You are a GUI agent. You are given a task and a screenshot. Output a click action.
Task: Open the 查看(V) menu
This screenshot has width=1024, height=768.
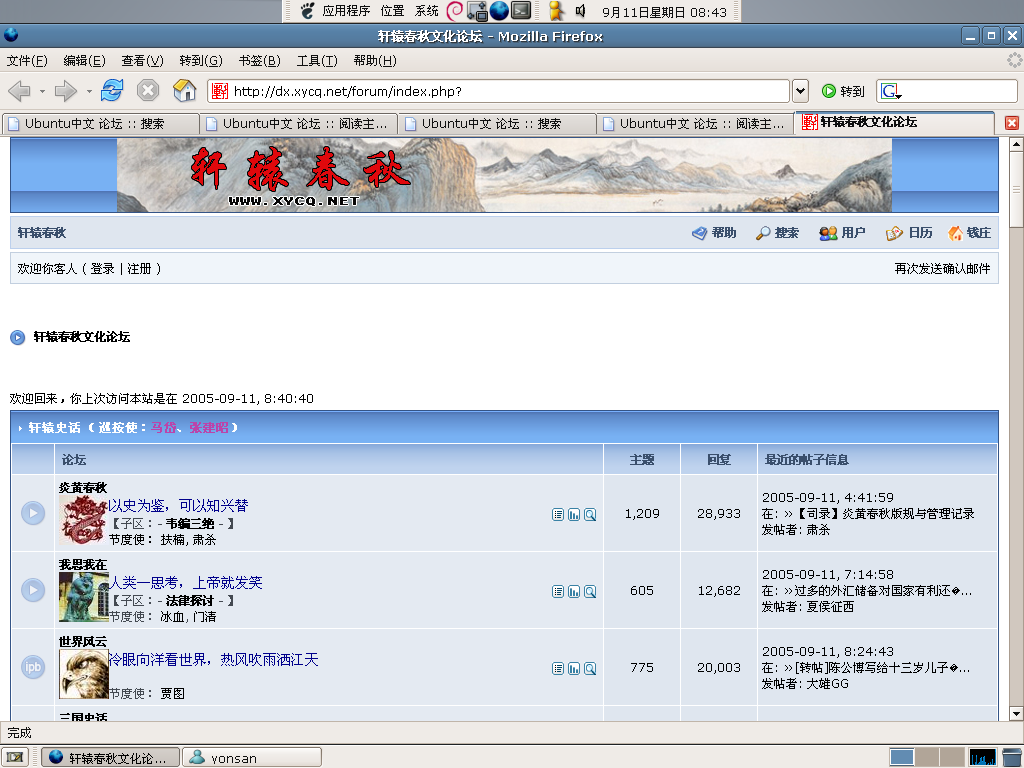click(142, 61)
